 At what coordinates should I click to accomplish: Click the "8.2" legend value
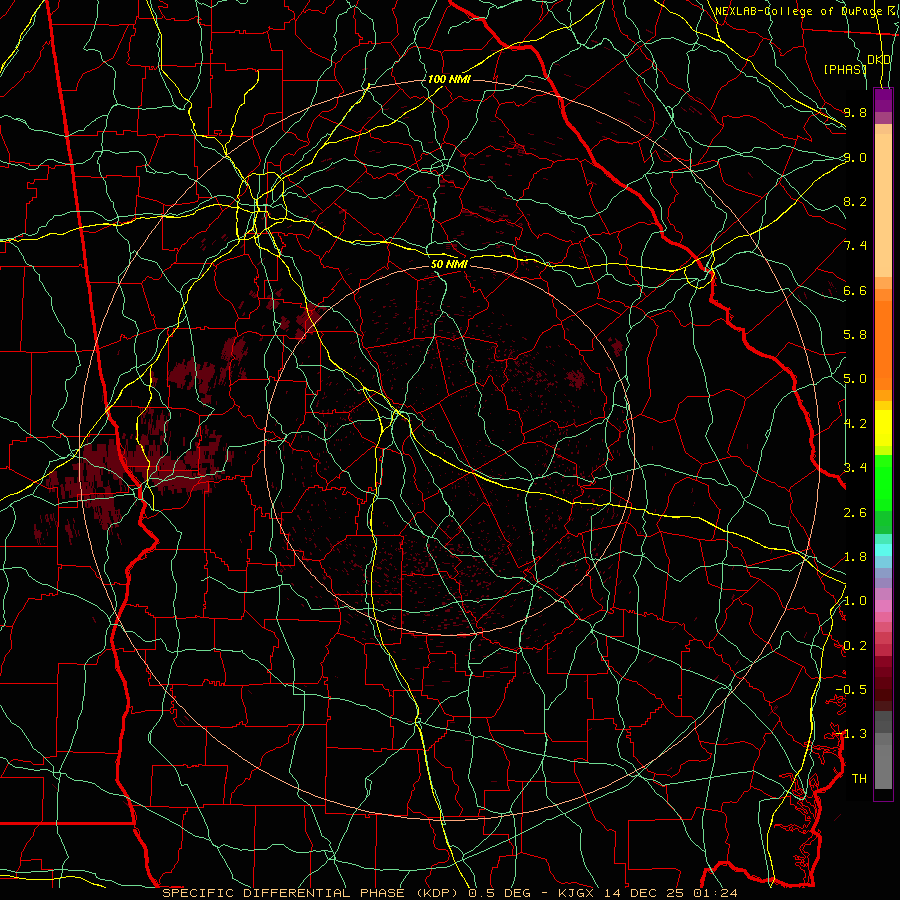pyautogui.click(x=855, y=201)
